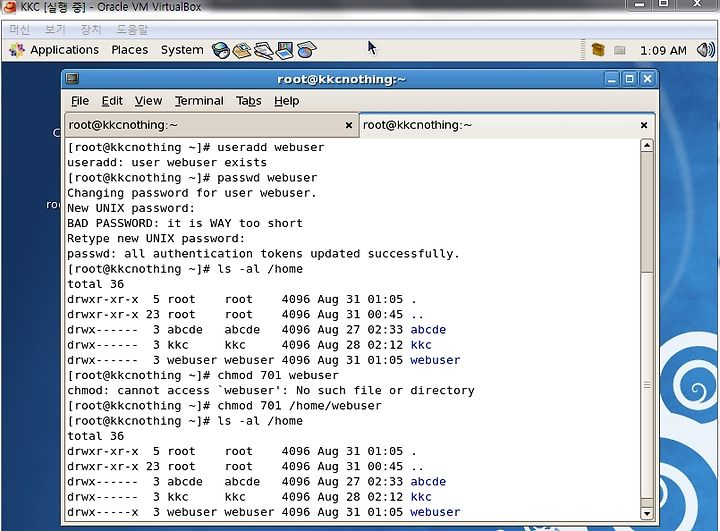Viewport: 720px width, 531px height.
Task: Open the VirtualBox 도움말 menu
Action: click(x=132, y=29)
